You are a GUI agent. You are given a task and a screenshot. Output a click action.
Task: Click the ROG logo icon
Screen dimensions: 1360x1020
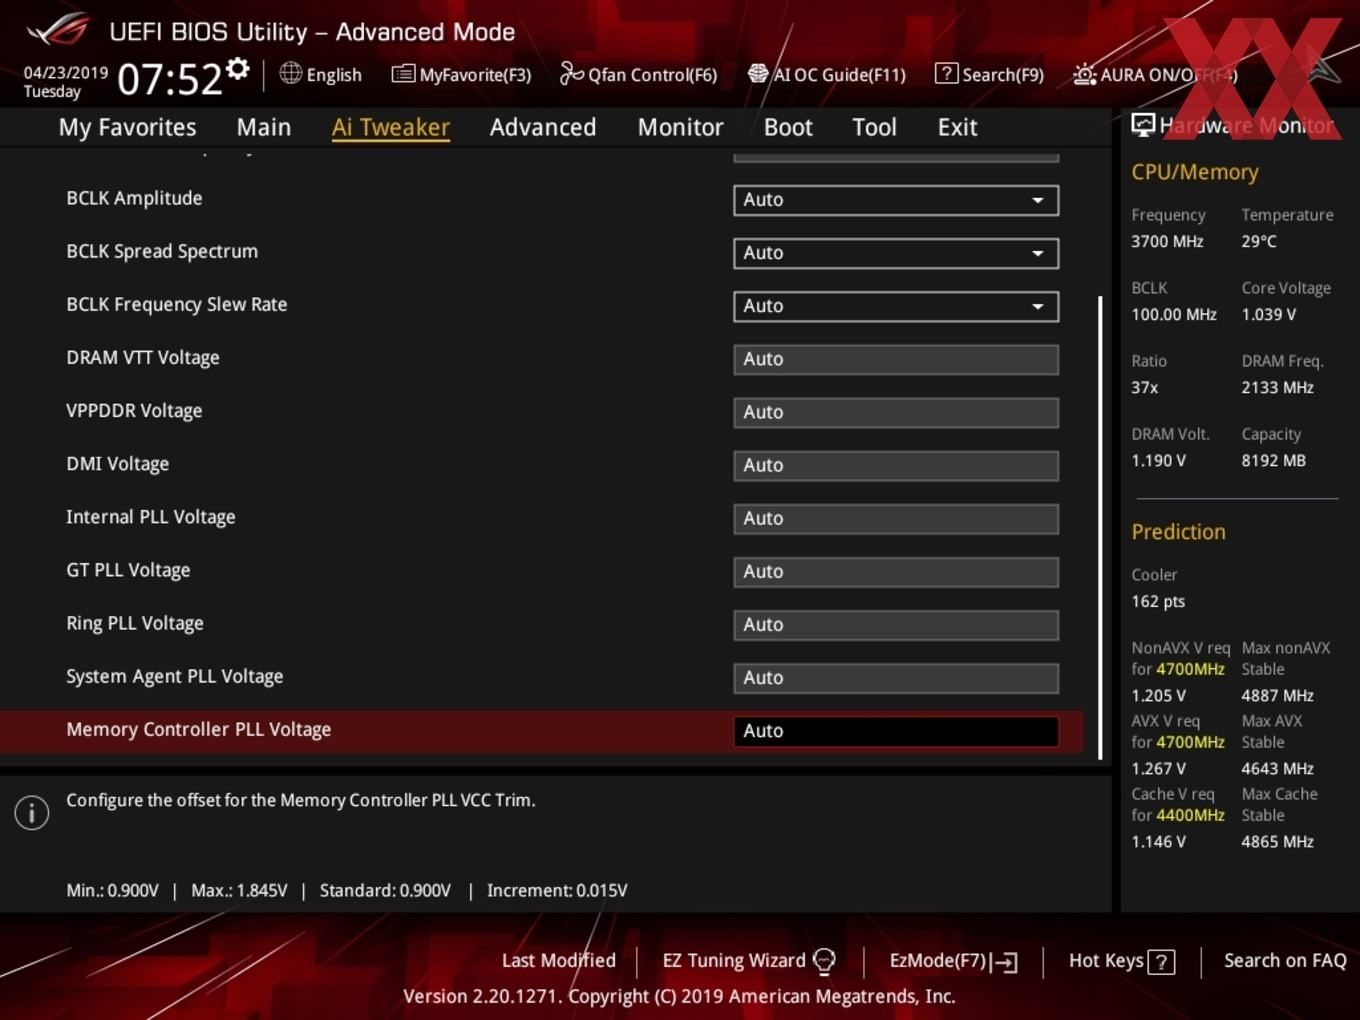coord(58,29)
